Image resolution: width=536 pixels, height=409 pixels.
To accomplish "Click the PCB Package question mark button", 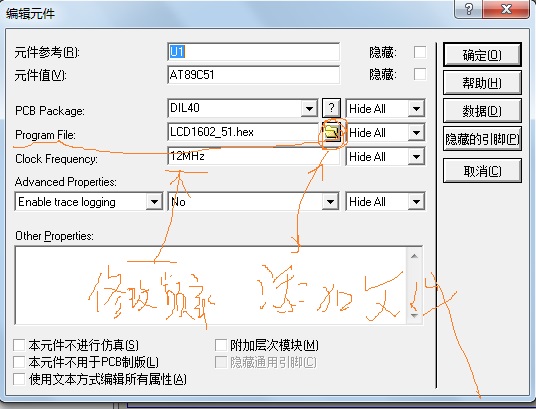I will [x=331, y=108].
